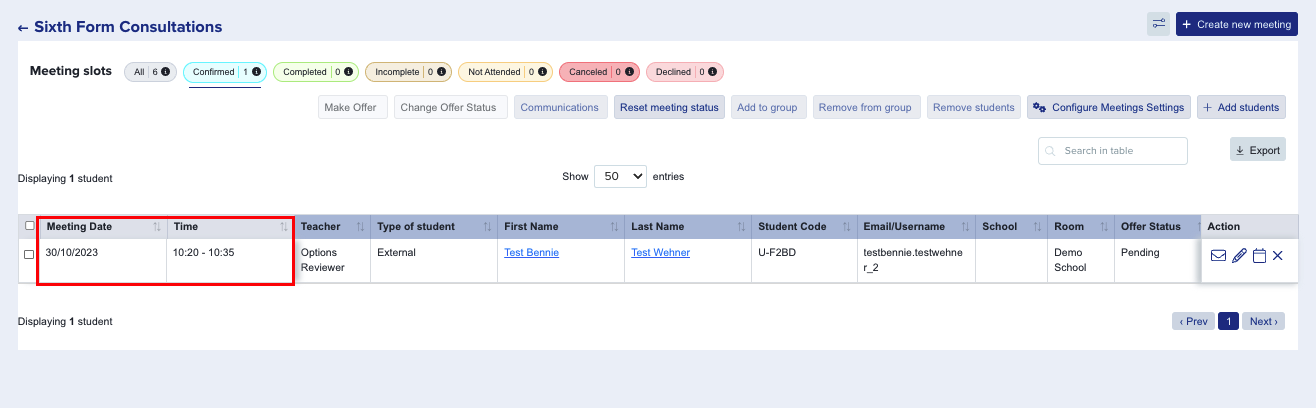The image size is (1316, 408).
Task: Sort by Meeting Date using its sort arrows
Action: tap(157, 227)
